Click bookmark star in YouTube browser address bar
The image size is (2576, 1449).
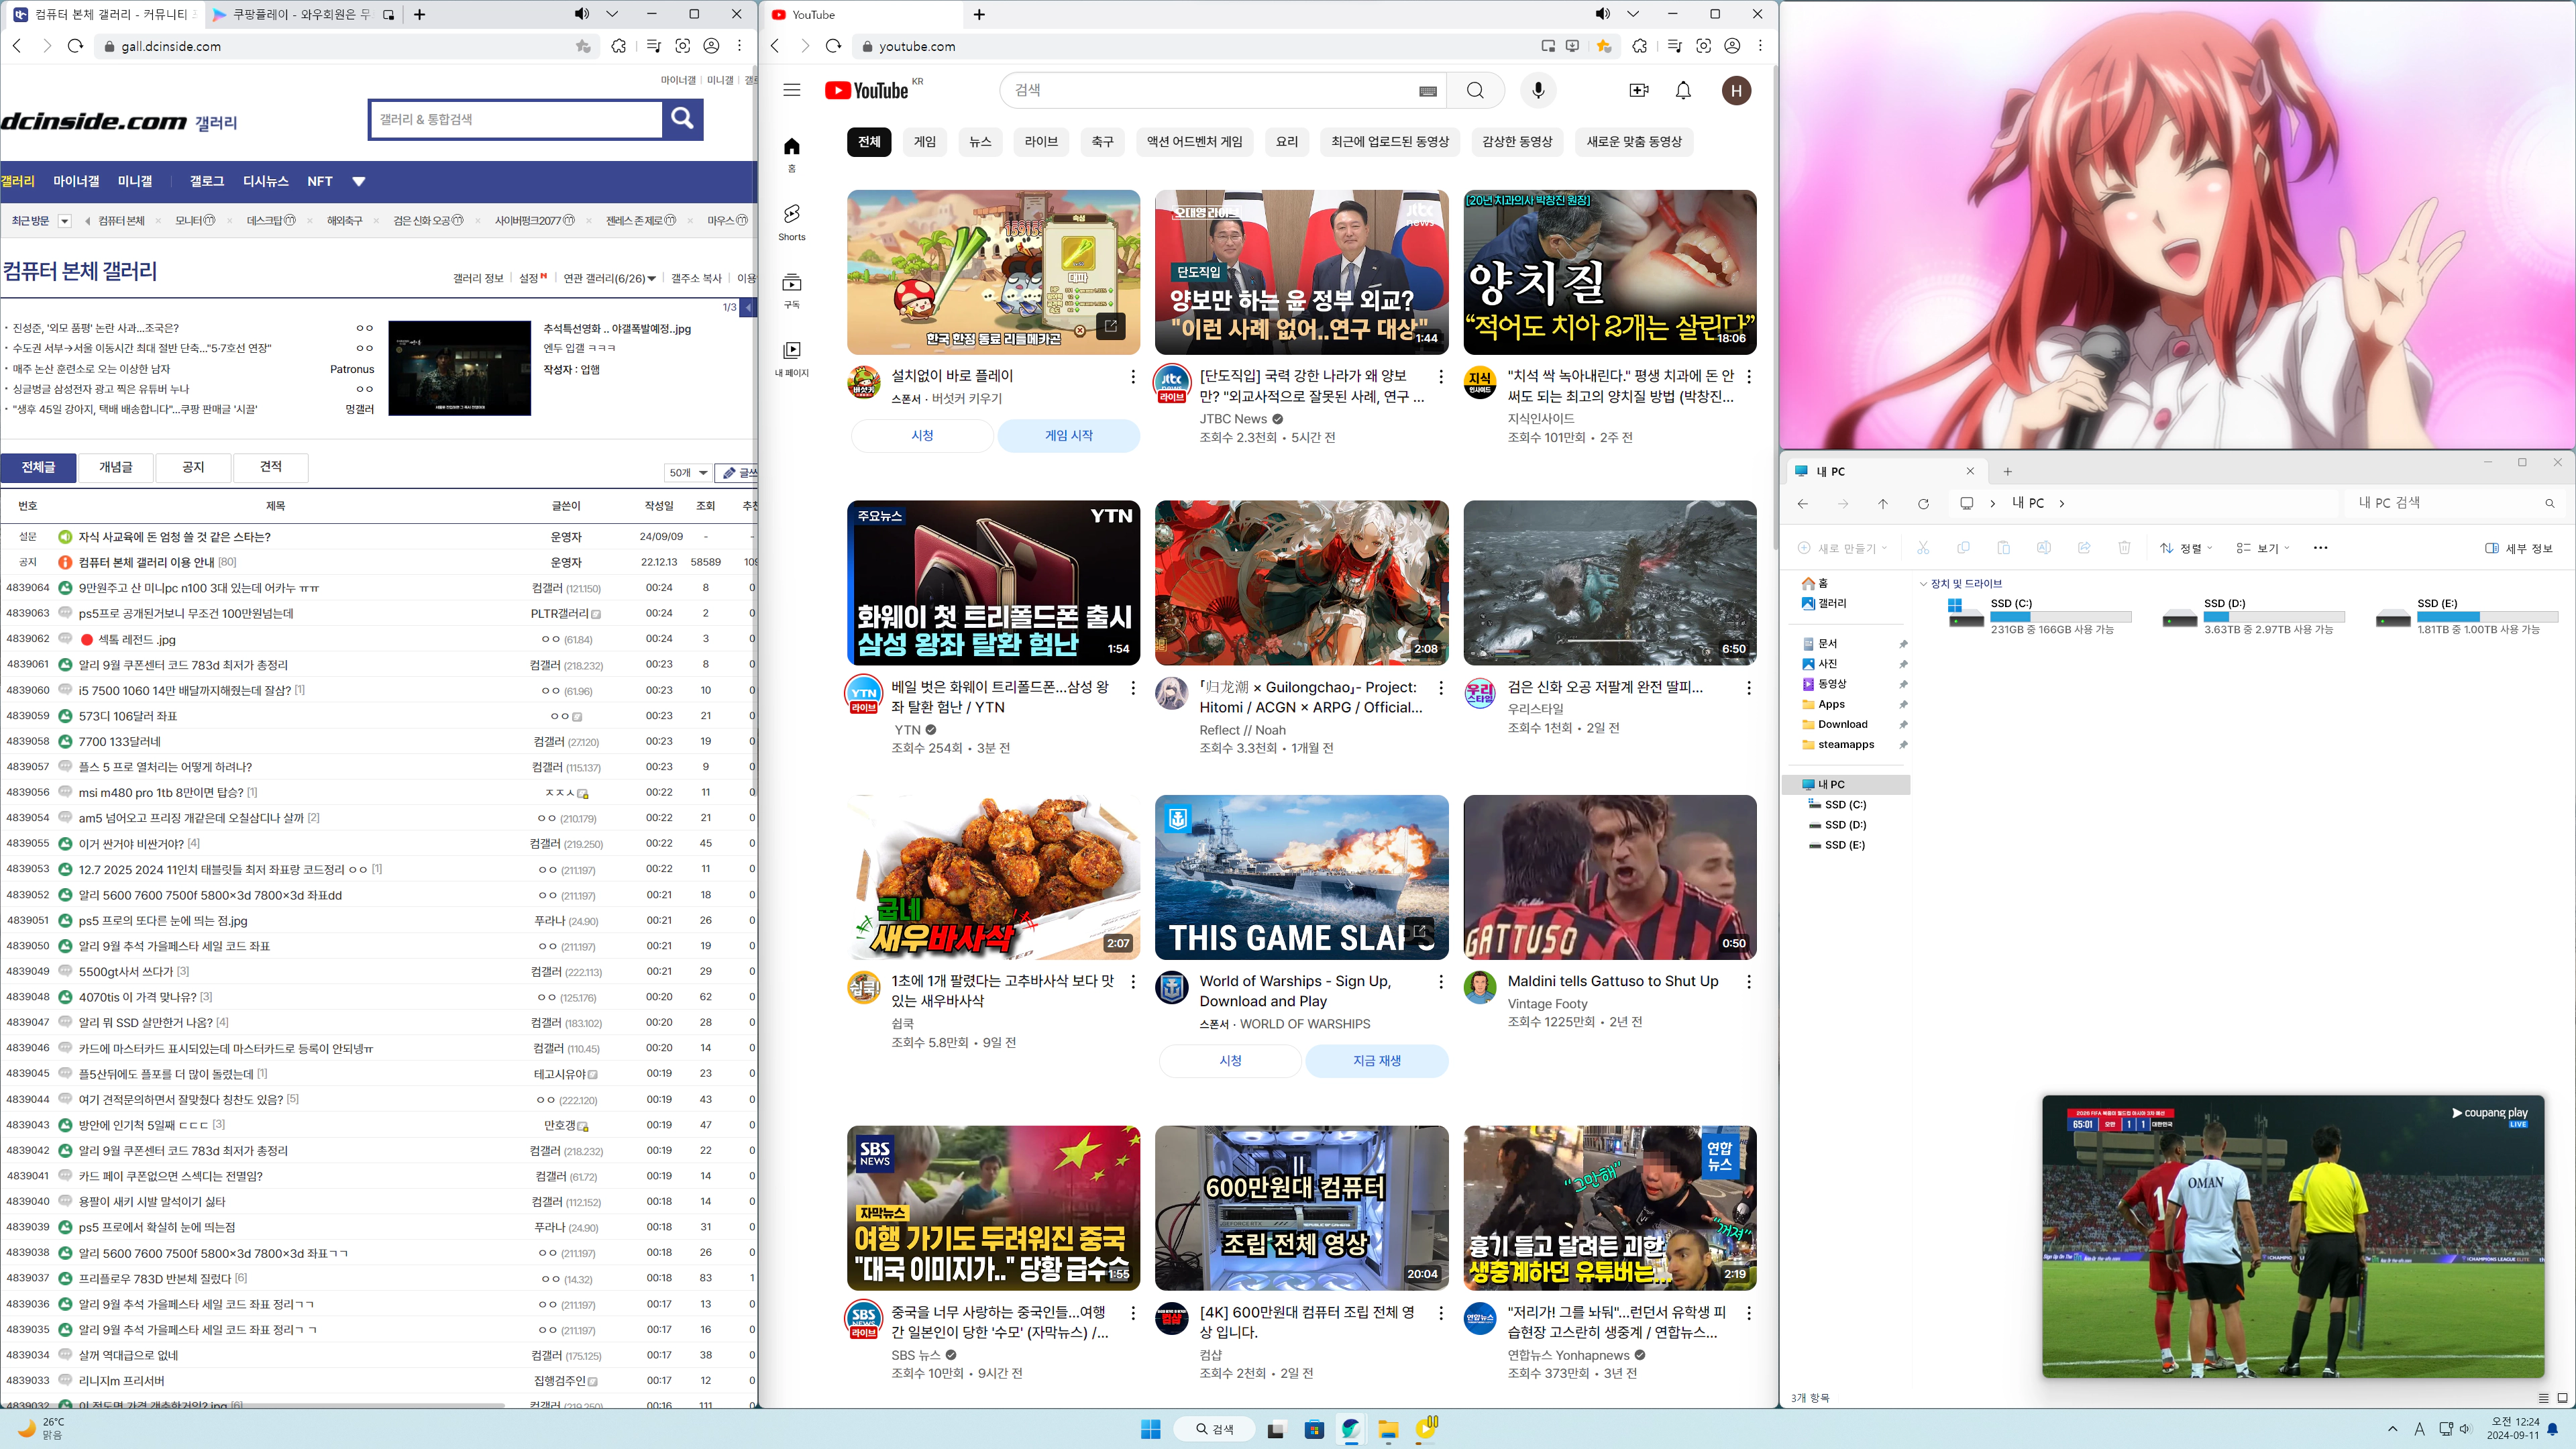(1604, 46)
